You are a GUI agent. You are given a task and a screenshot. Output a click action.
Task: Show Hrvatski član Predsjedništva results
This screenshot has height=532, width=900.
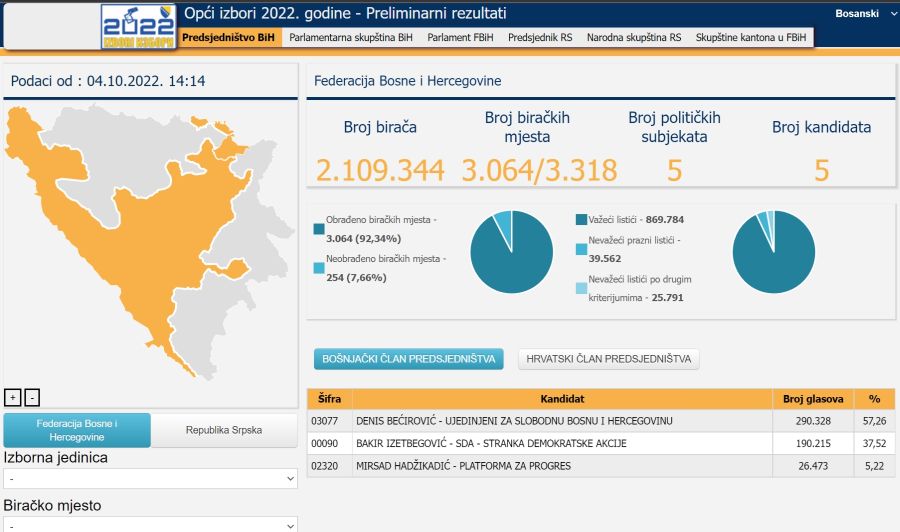[608, 360]
